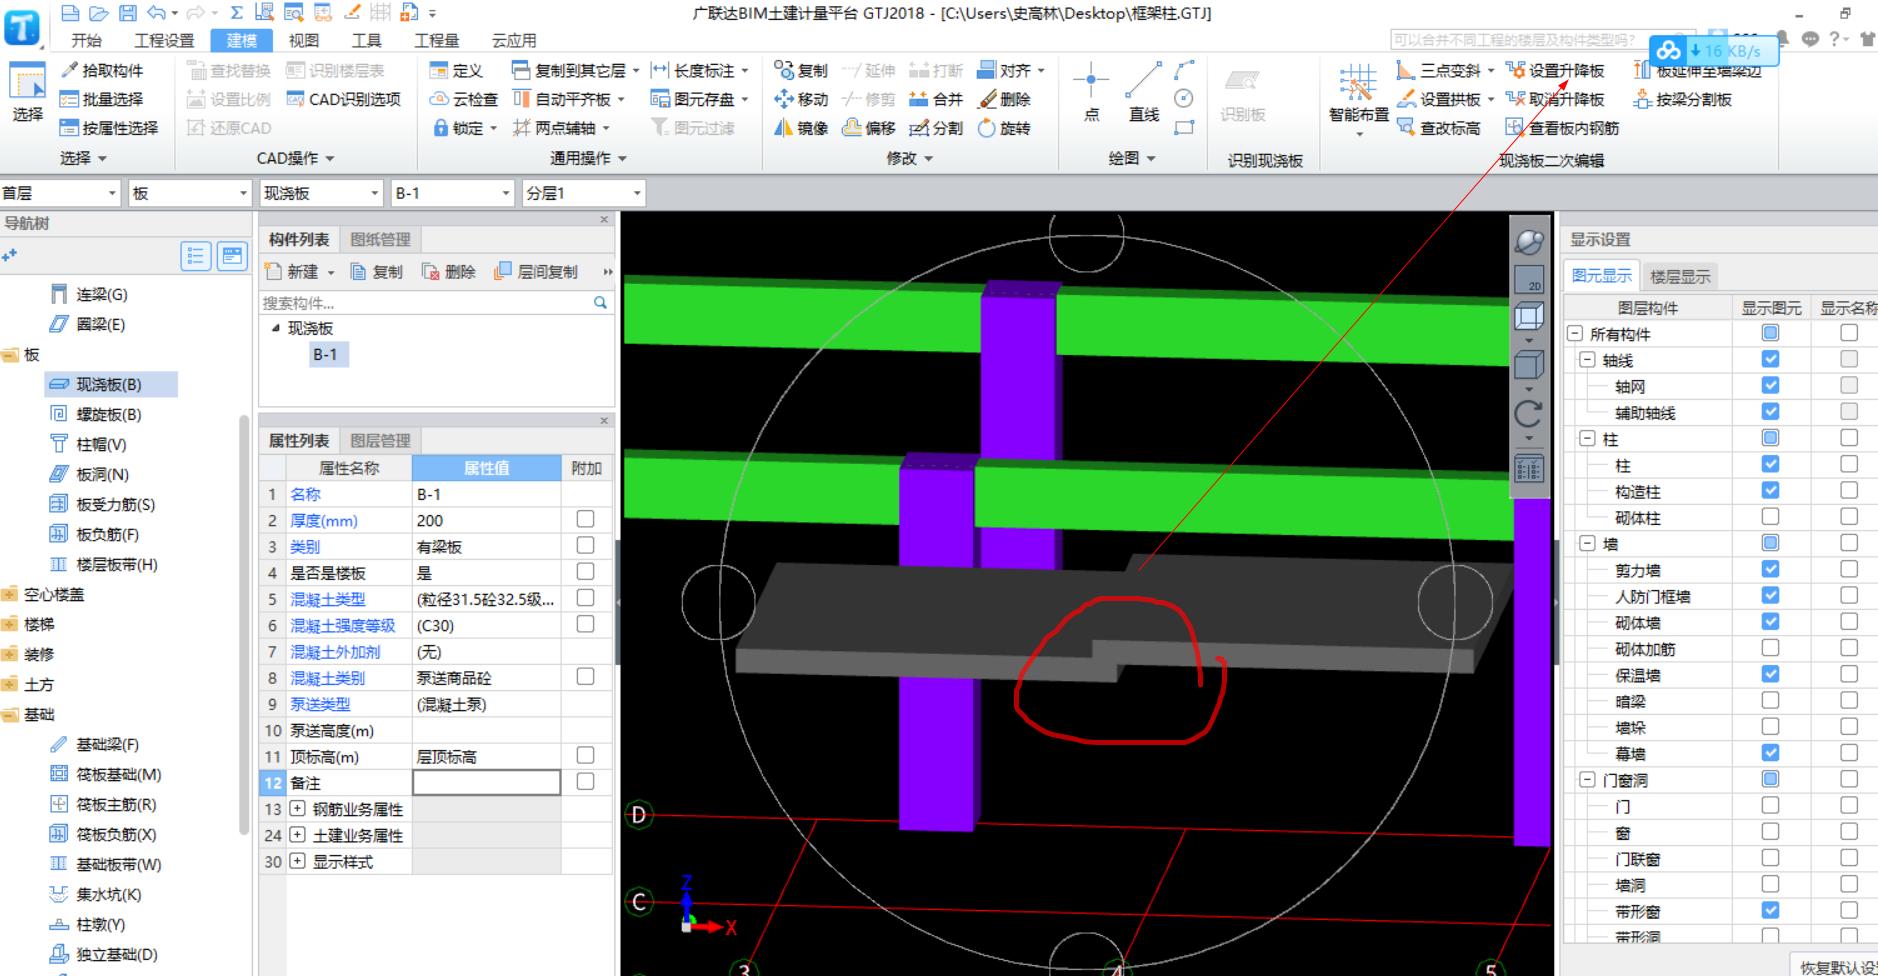Image resolution: width=1878 pixels, height=976 pixels.
Task: Click the 三点变斜 tool
Action: coord(1446,70)
